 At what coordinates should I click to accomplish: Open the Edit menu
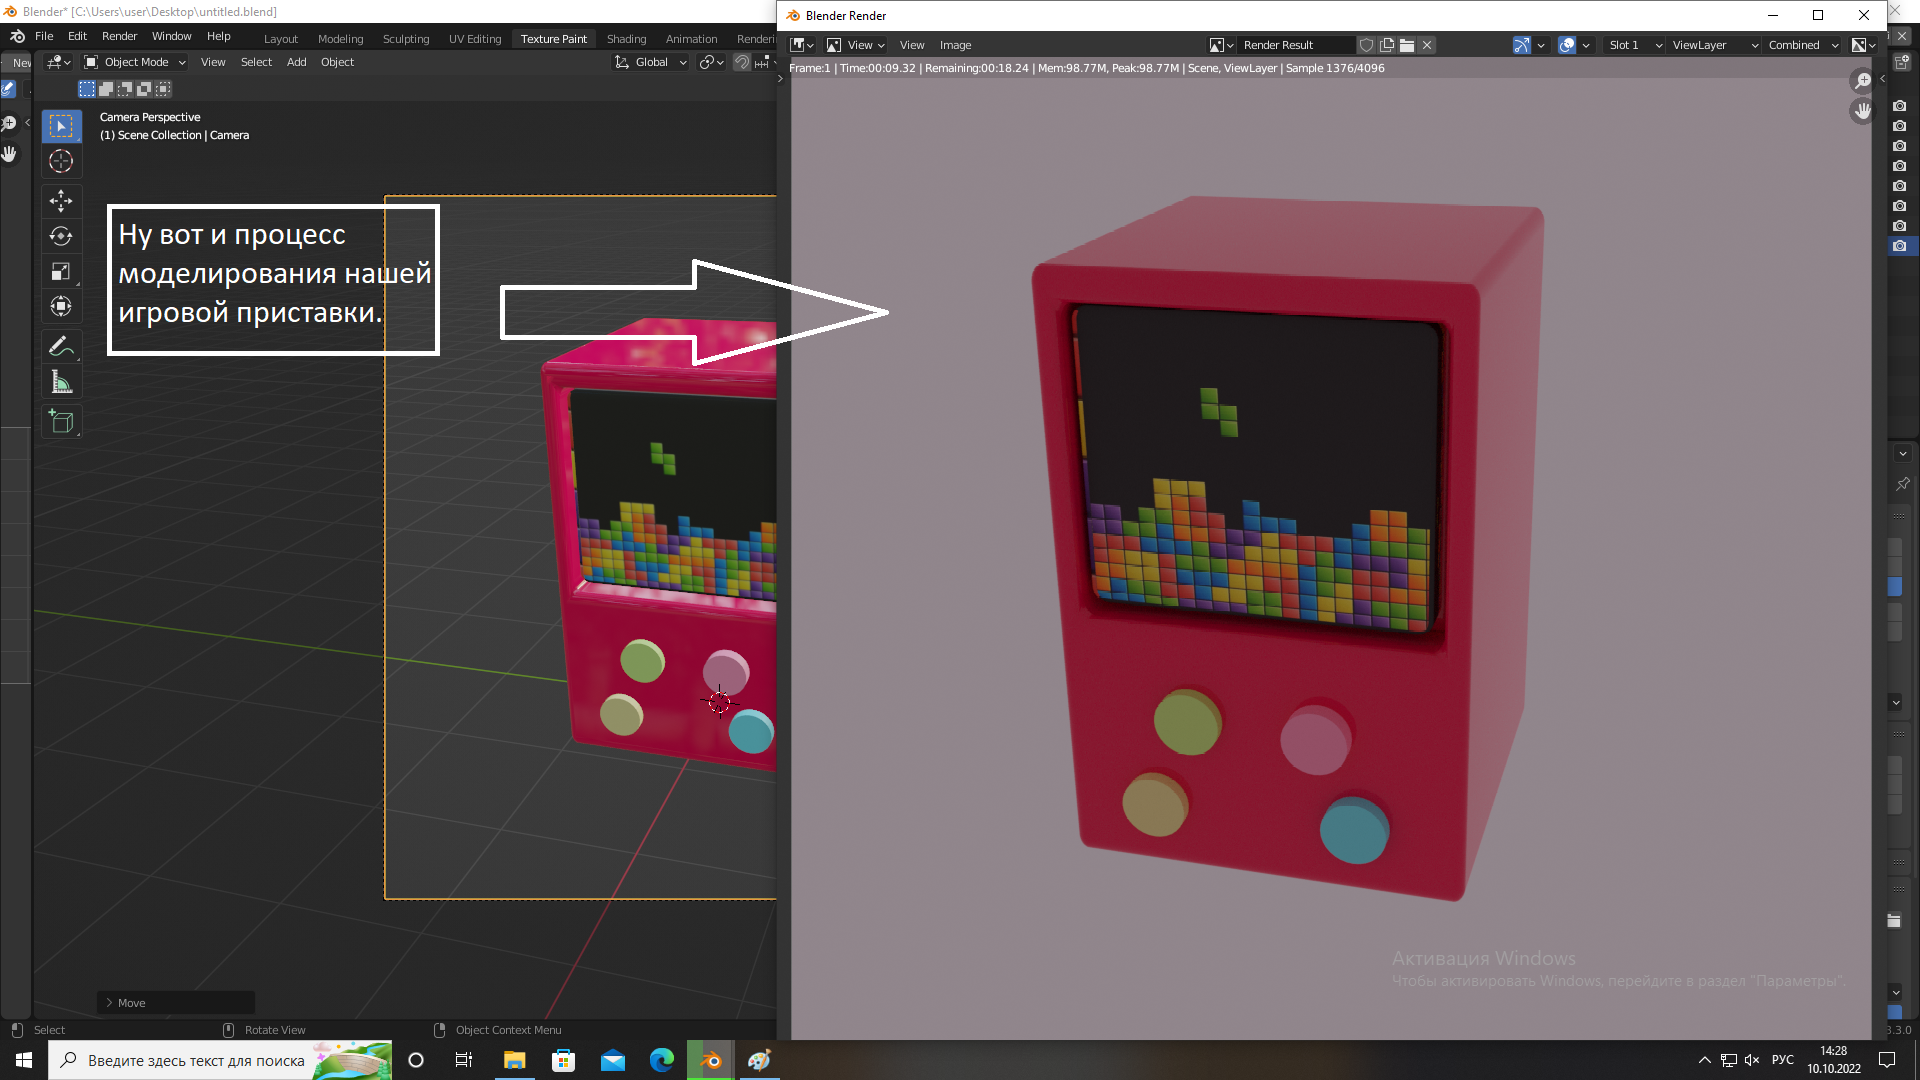pos(77,36)
